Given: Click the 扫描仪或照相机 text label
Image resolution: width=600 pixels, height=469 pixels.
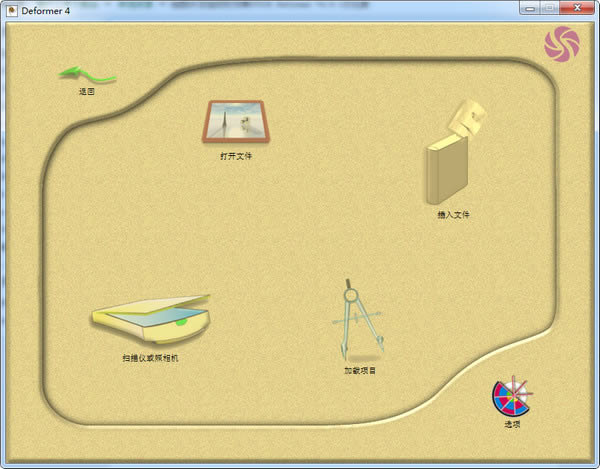Looking at the screenshot, I should coord(151,357).
